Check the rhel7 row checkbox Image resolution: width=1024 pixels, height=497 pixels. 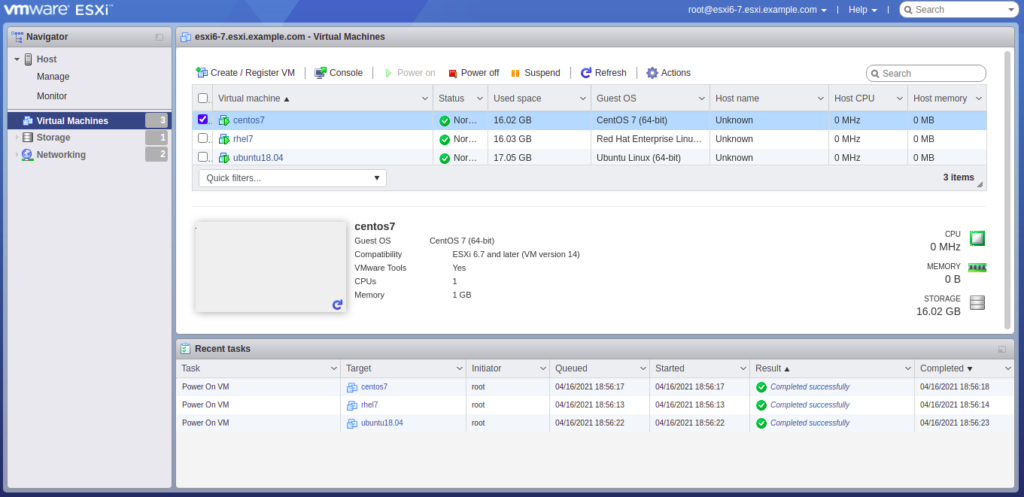pos(202,138)
